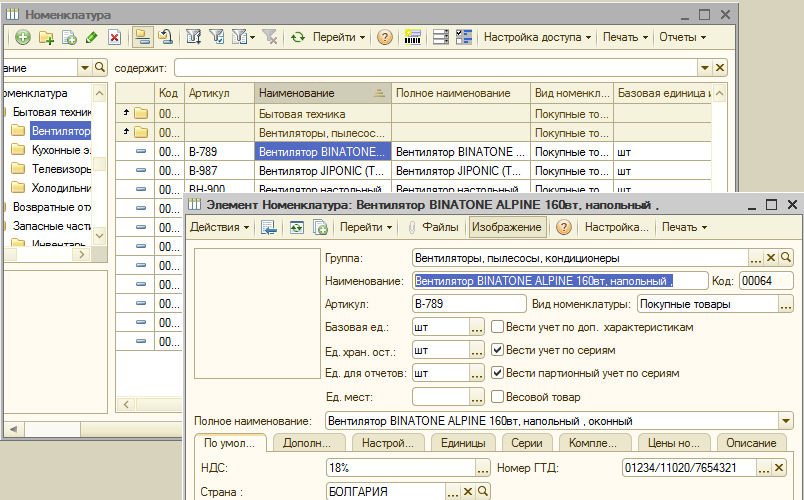Viewport: 804px width, 500px height.
Task: Select the B-987 Вентилятор JIPONIC row
Action: point(413,171)
